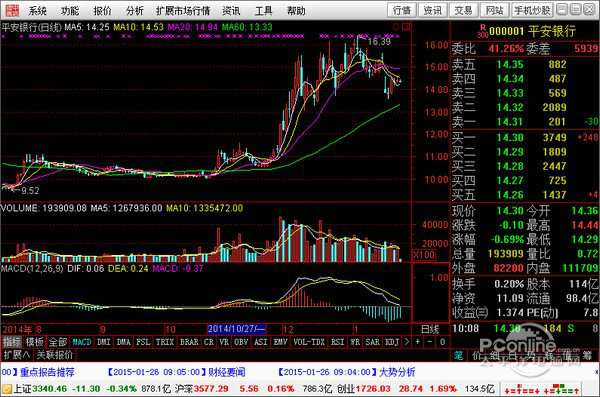
Task: Click the 日线 period selector
Action: pyautogui.click(x=430, y=329)
